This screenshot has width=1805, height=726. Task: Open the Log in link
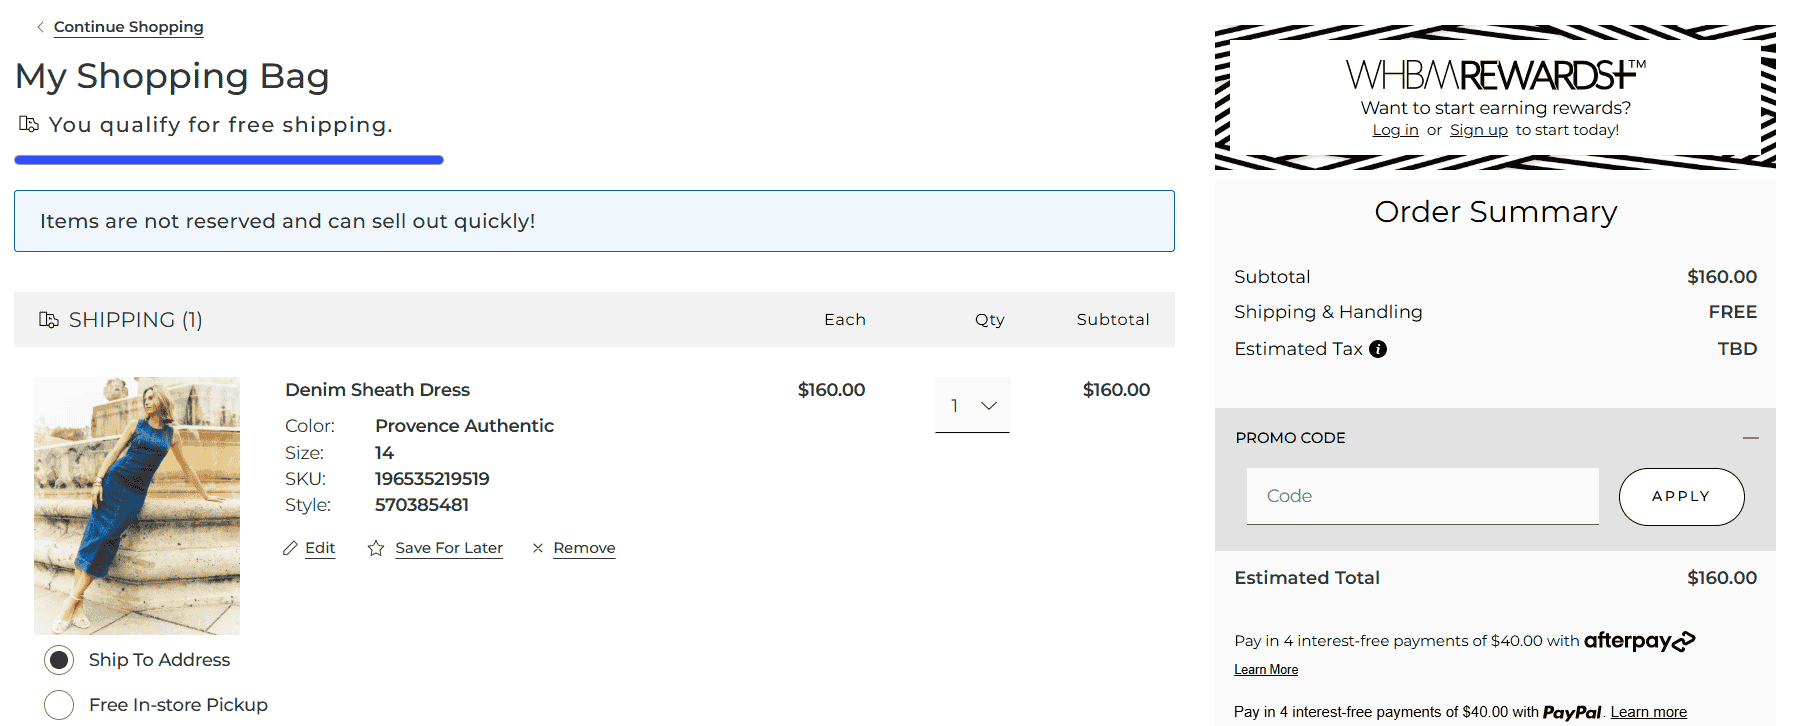click(1395, 130)
